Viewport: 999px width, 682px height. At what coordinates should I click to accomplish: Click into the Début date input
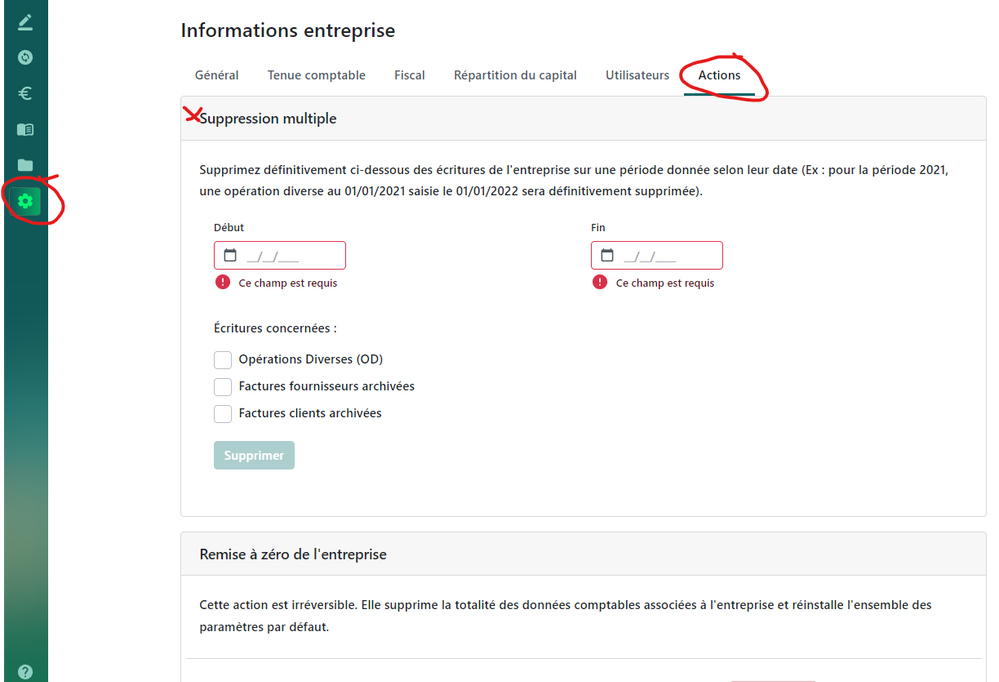point(290,256)
